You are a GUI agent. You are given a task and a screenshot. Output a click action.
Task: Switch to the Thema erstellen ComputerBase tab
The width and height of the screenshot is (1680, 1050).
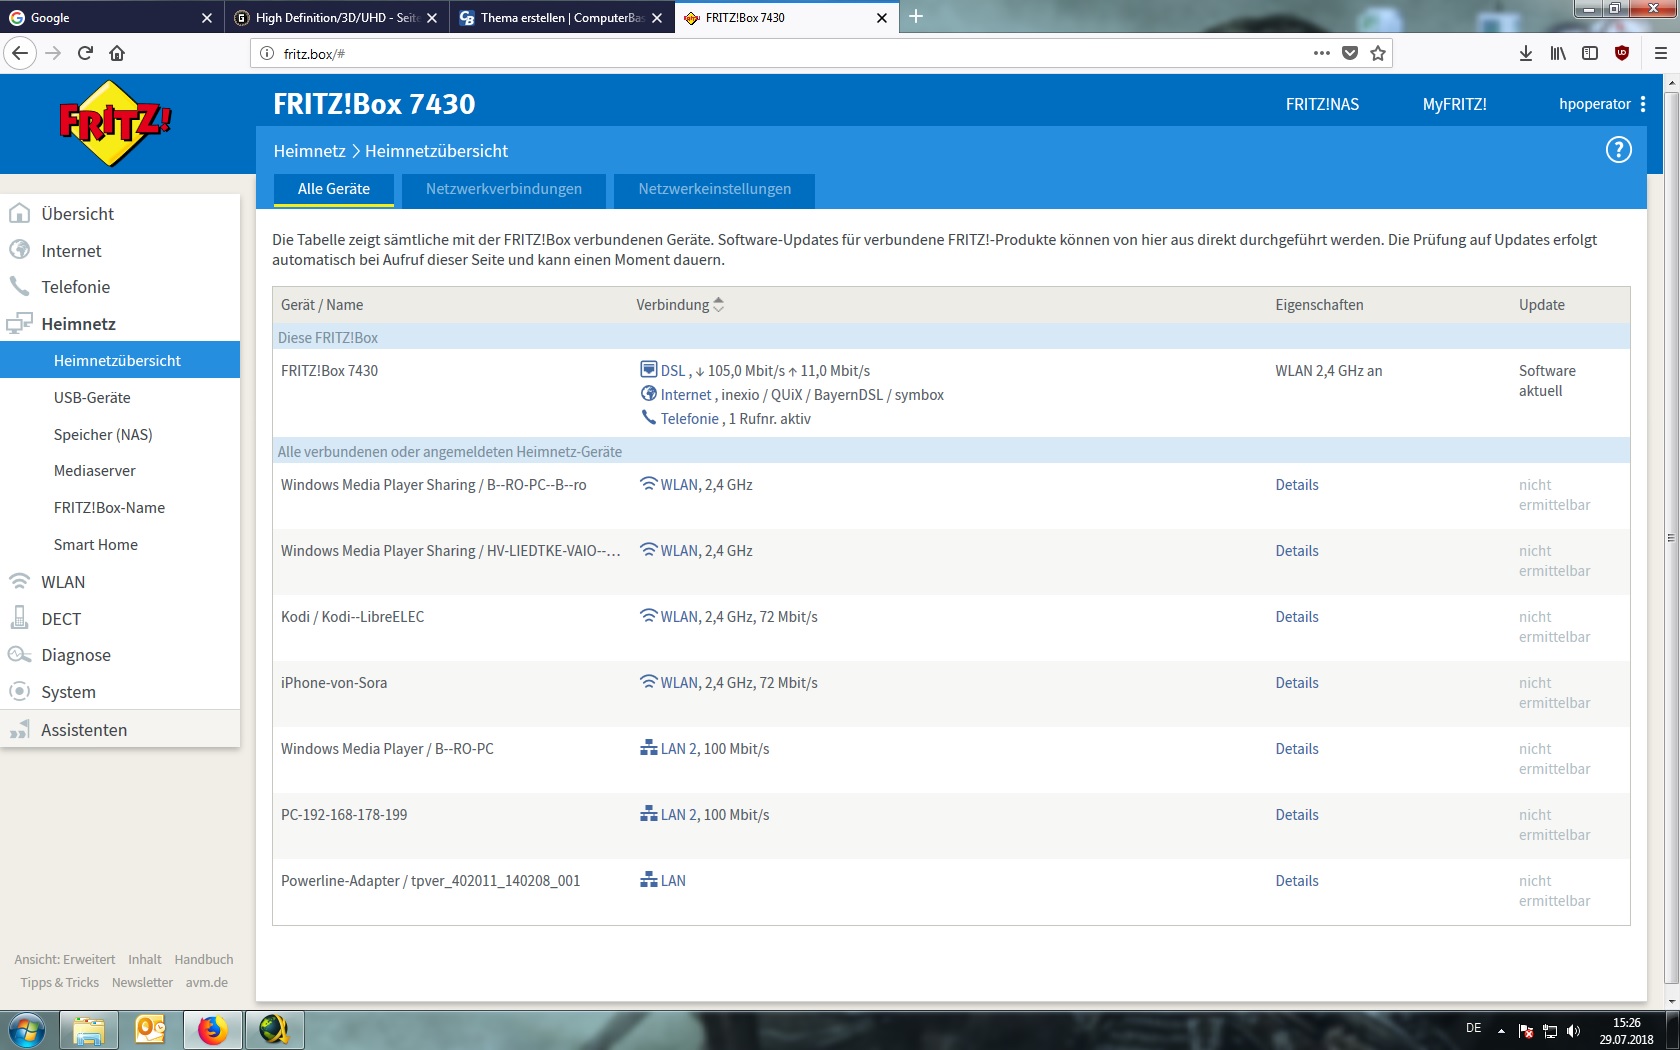pyautogui.click(x=561, y=17)
